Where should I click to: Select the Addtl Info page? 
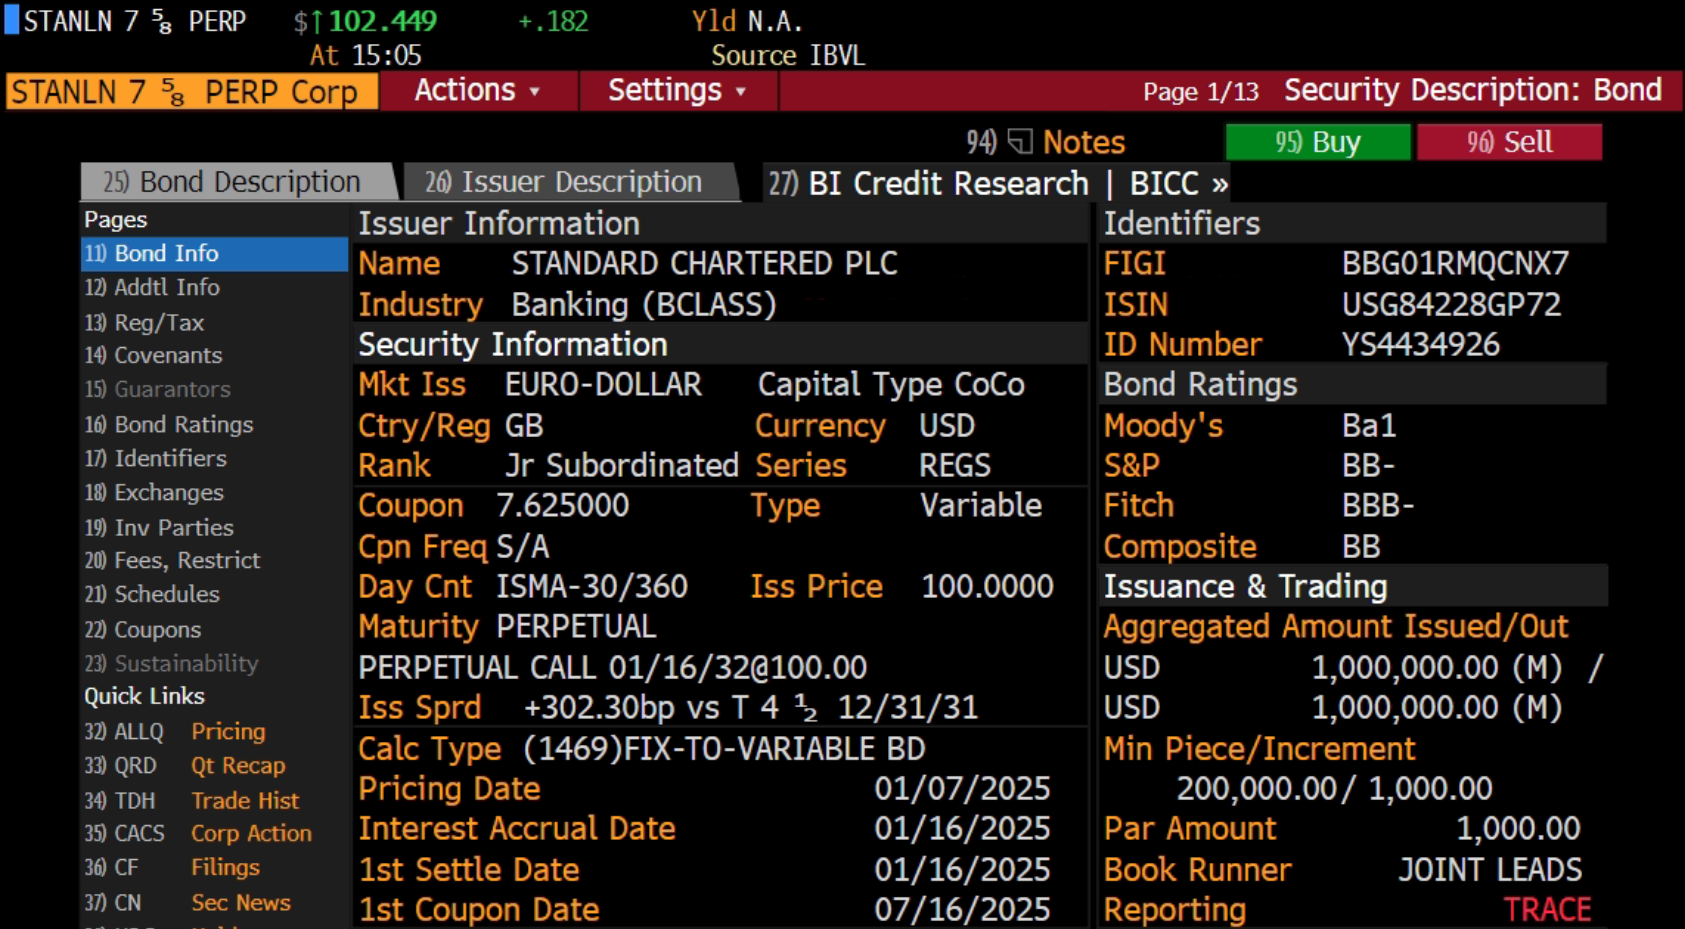point(152,288)
